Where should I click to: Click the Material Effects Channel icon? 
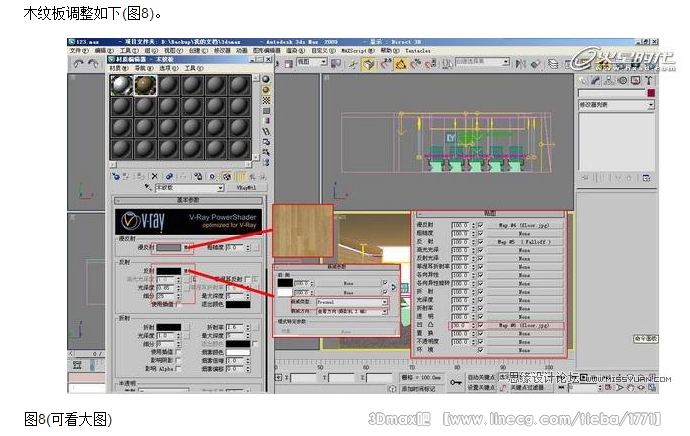click(x=212, y=176)
